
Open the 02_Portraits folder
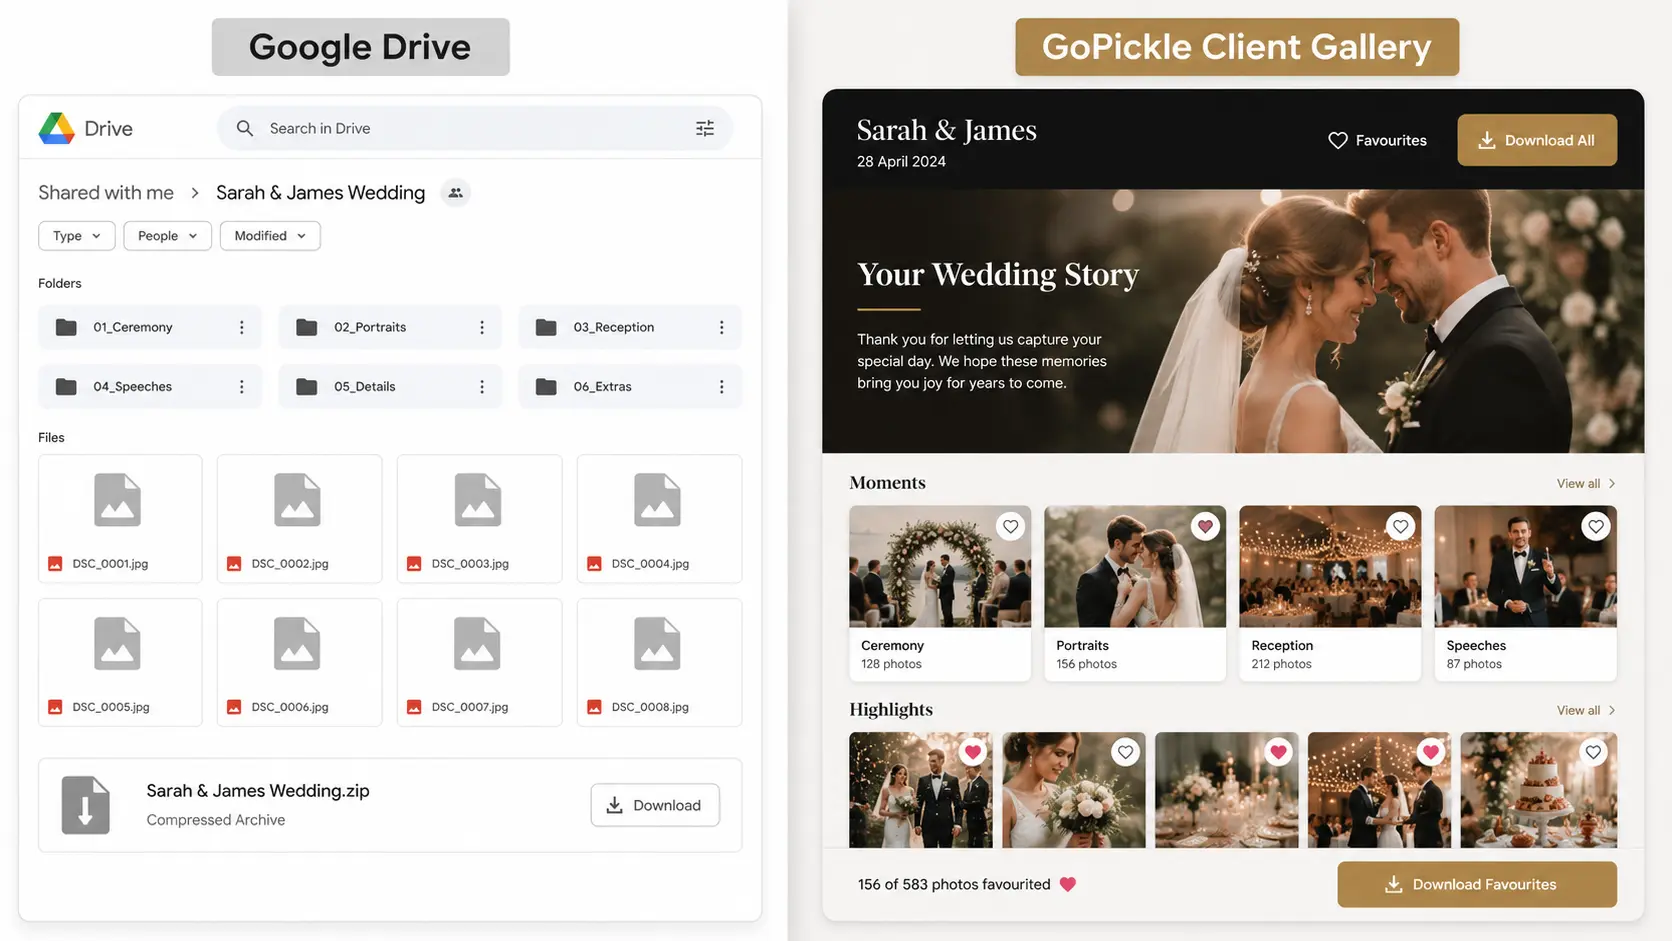tap(390, 327)
